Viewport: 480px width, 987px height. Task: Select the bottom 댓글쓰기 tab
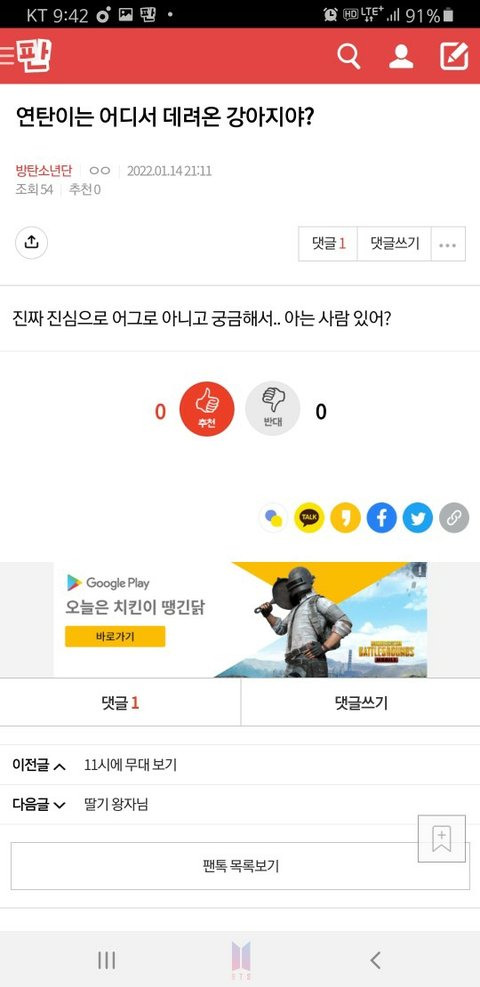pos(361,702)
